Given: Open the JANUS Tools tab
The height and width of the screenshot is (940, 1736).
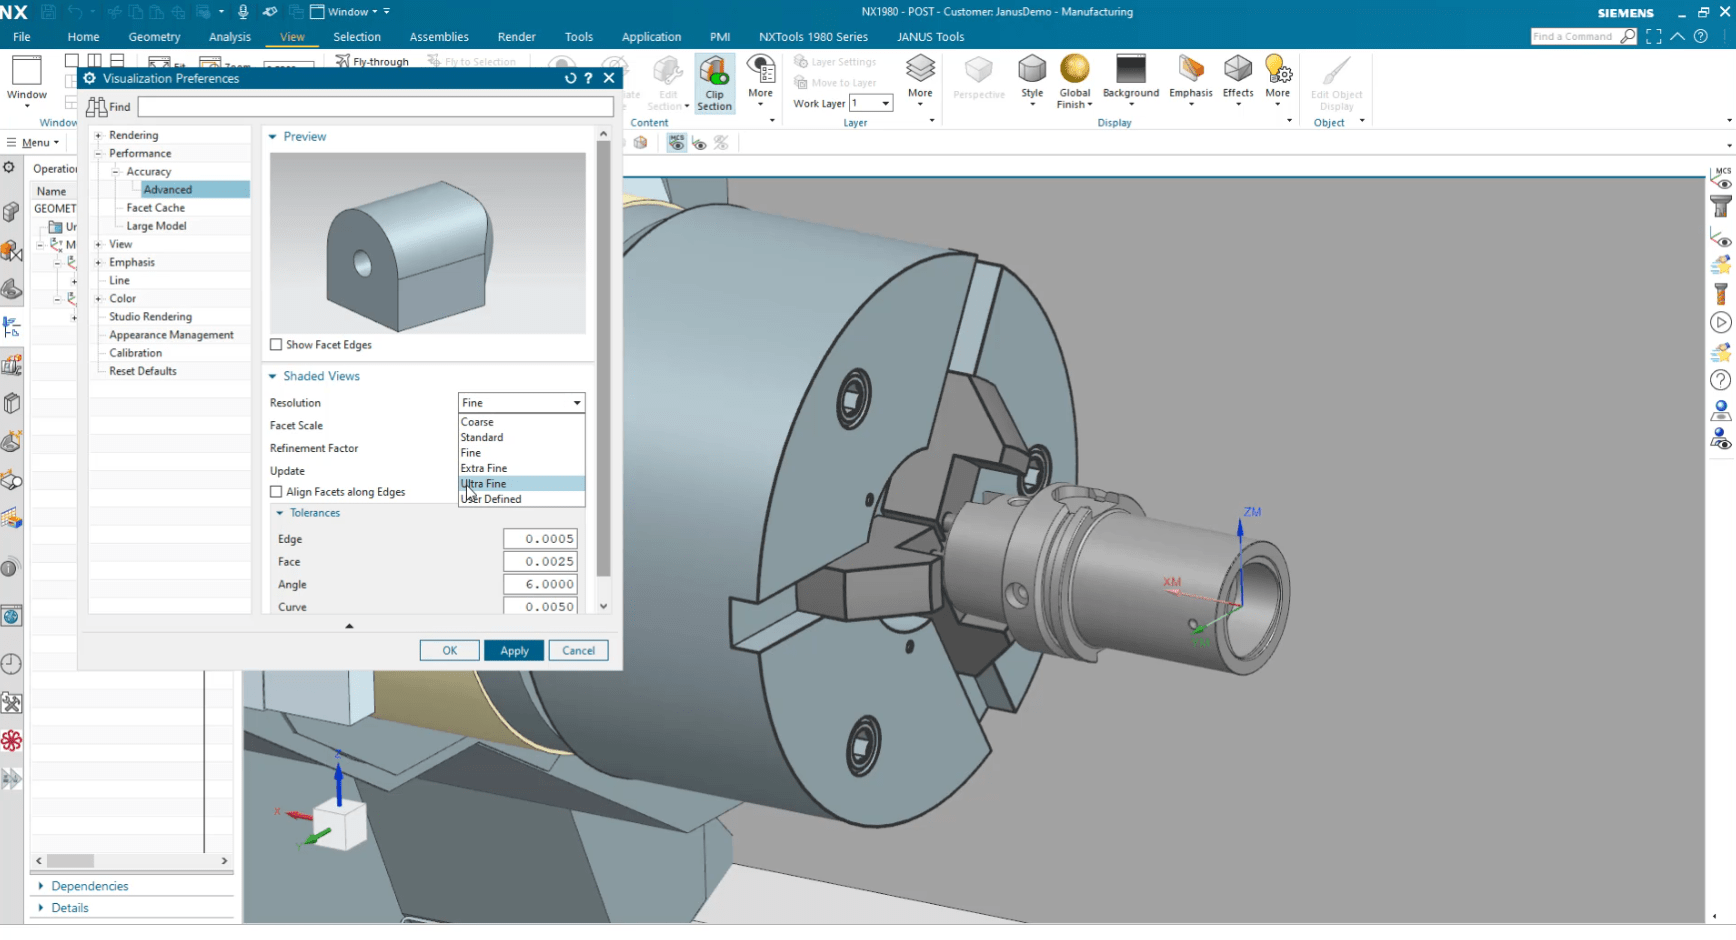Looking at the screenshot, I should 931,37.
